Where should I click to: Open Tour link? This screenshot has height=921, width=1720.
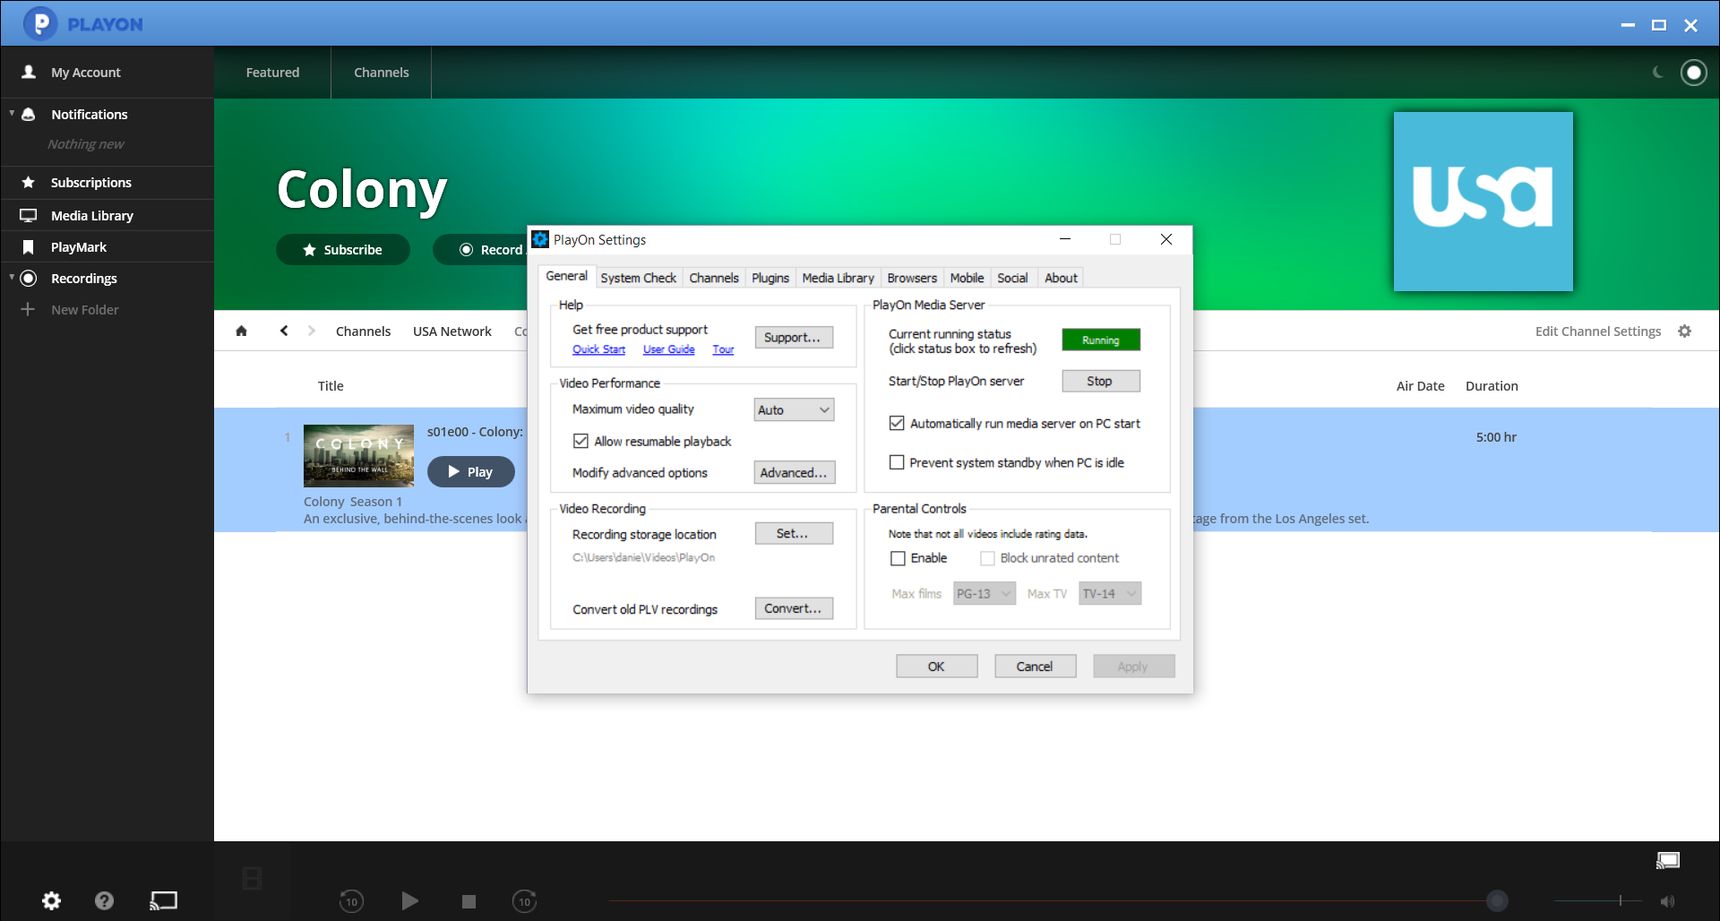(x=723, y=349)
